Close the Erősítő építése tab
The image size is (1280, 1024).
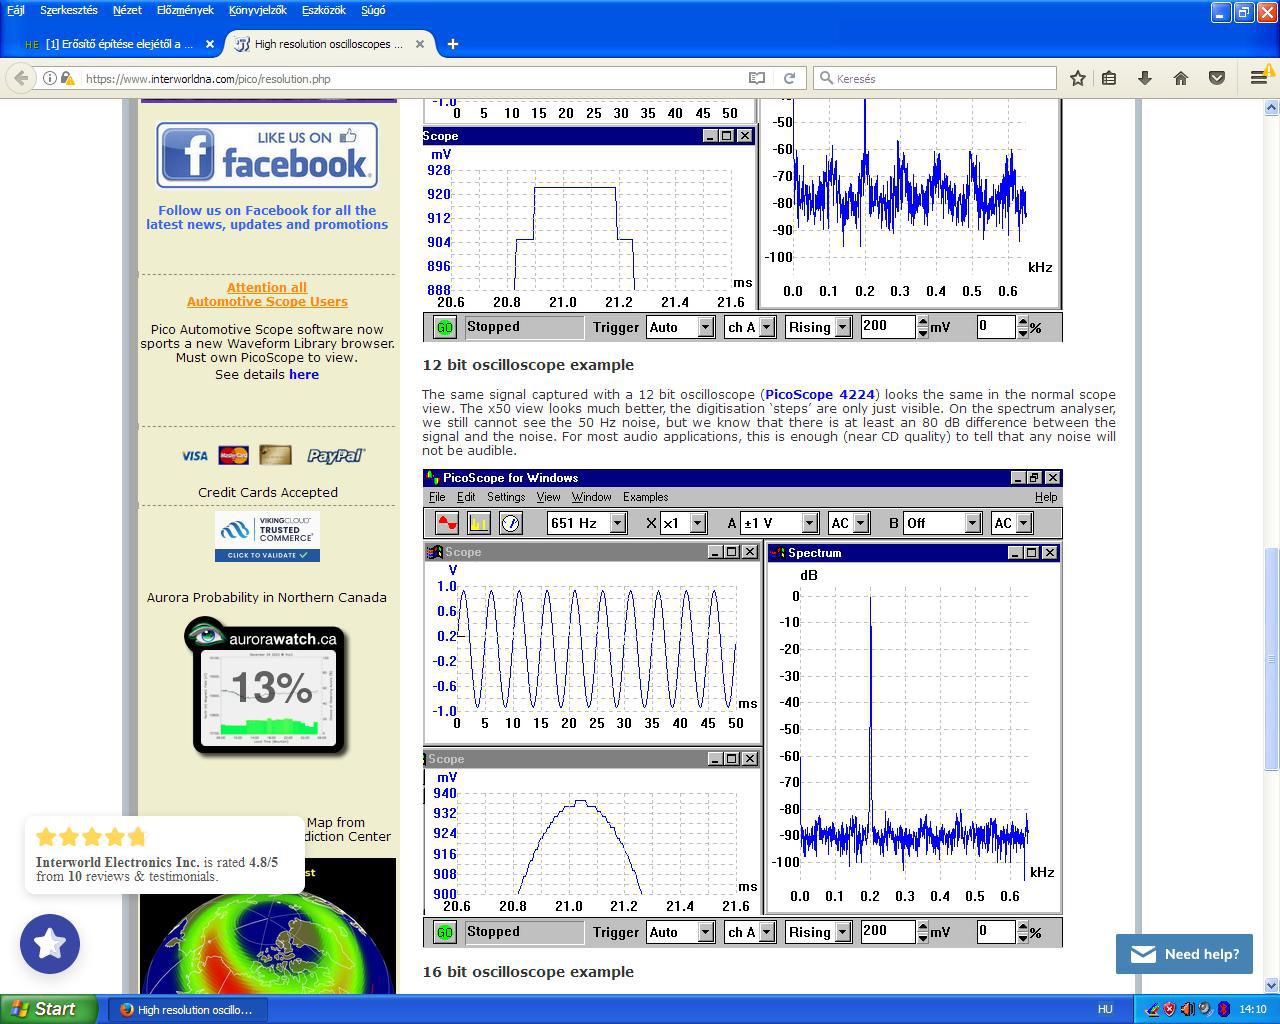[x=209, y=44]
